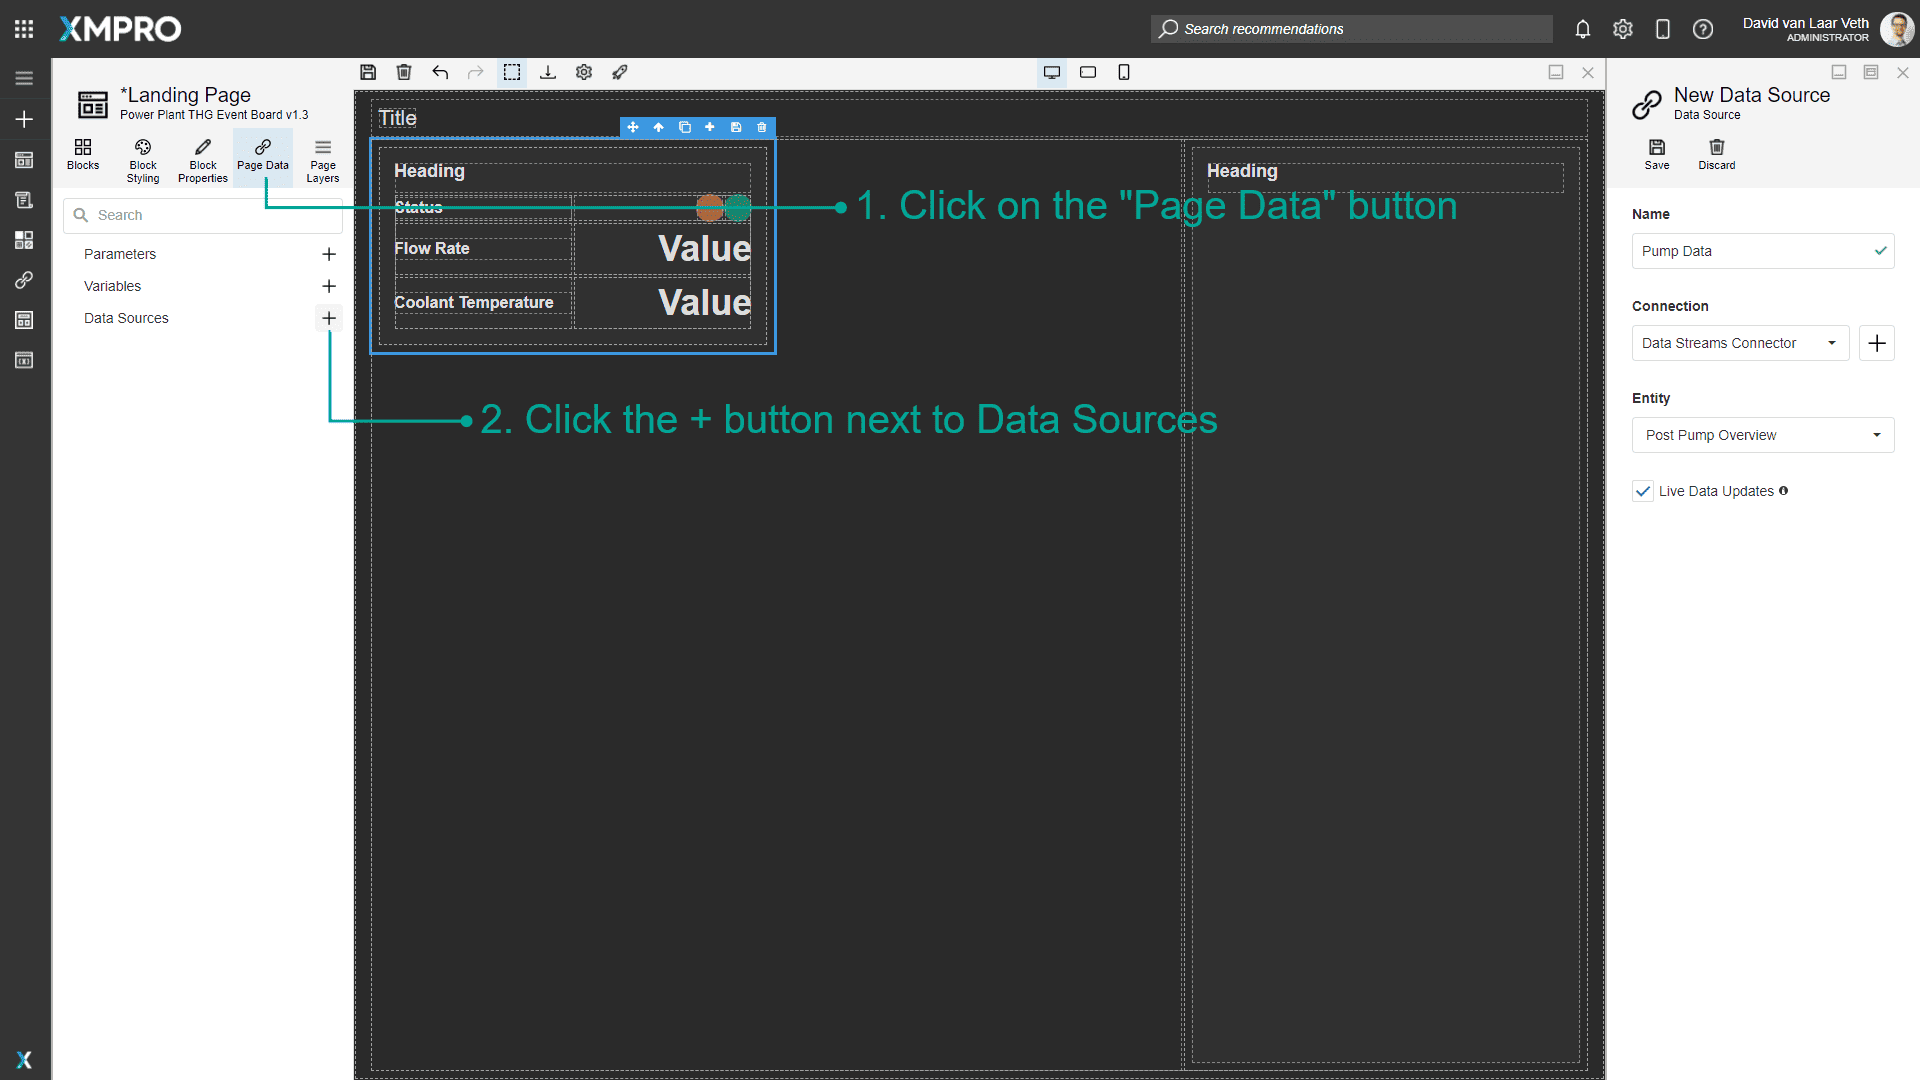This screenshot has width=1920, height=1080.
Task: Click the Pump Data name field
Action: [x=1752, y=251]
